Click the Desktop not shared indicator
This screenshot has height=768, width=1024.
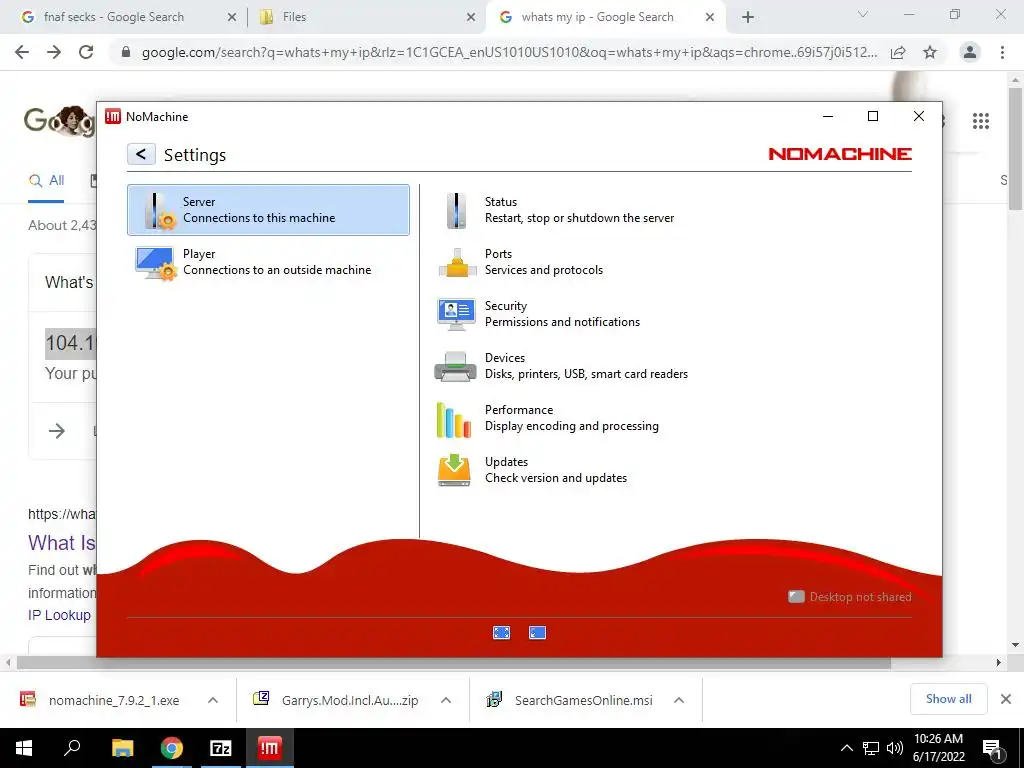(850, 597)
